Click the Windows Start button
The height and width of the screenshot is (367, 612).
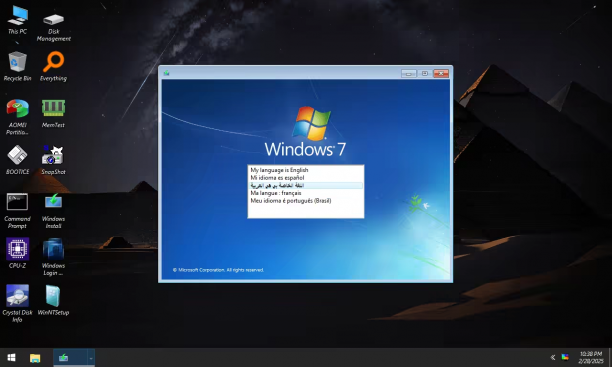click(x=11, y=358)
